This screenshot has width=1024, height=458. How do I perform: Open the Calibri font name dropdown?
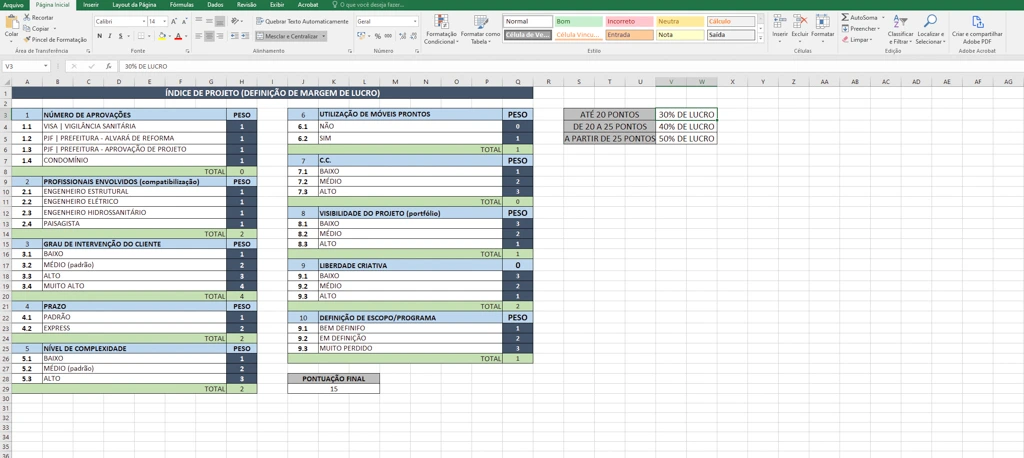click(x=143, y=21)
